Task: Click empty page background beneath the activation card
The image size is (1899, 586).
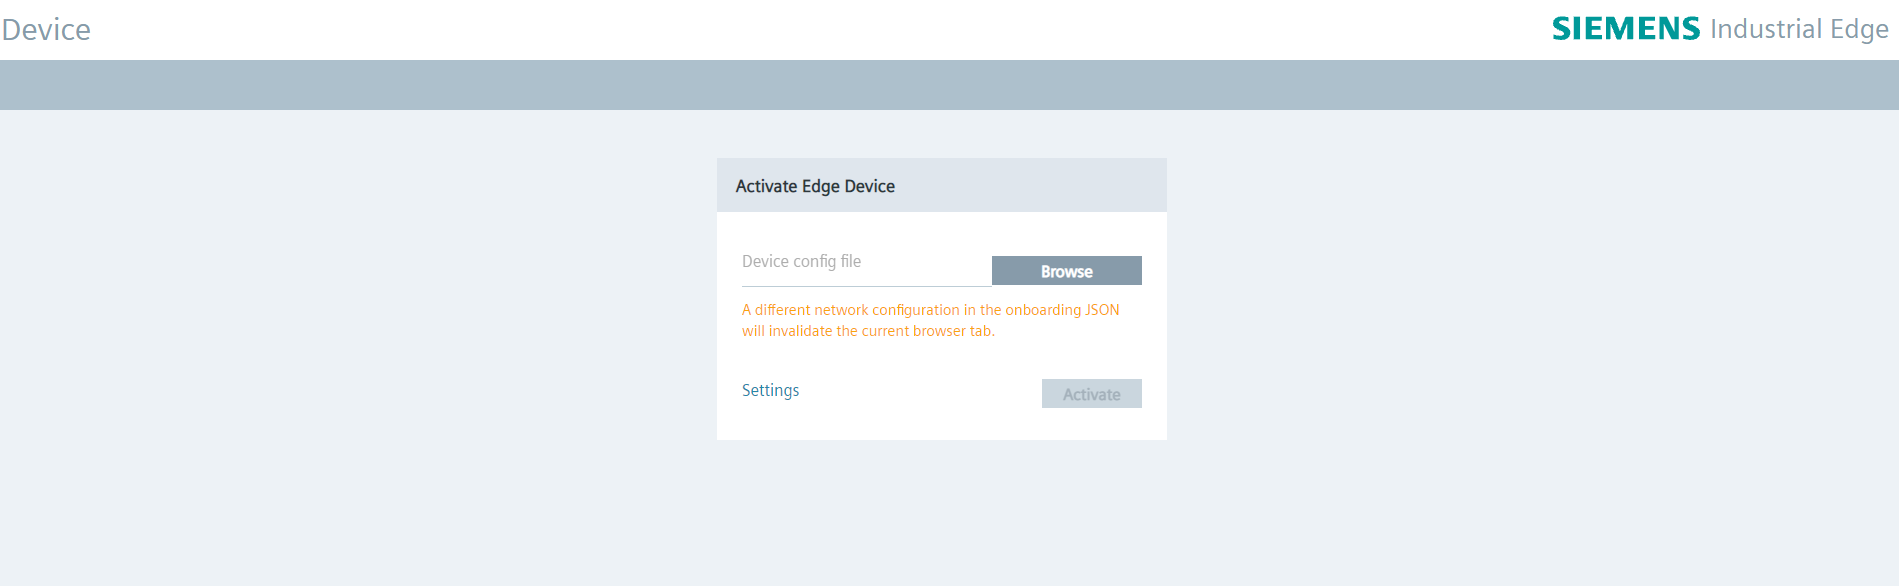Action: pyautogui.click(x=941, y=510)
